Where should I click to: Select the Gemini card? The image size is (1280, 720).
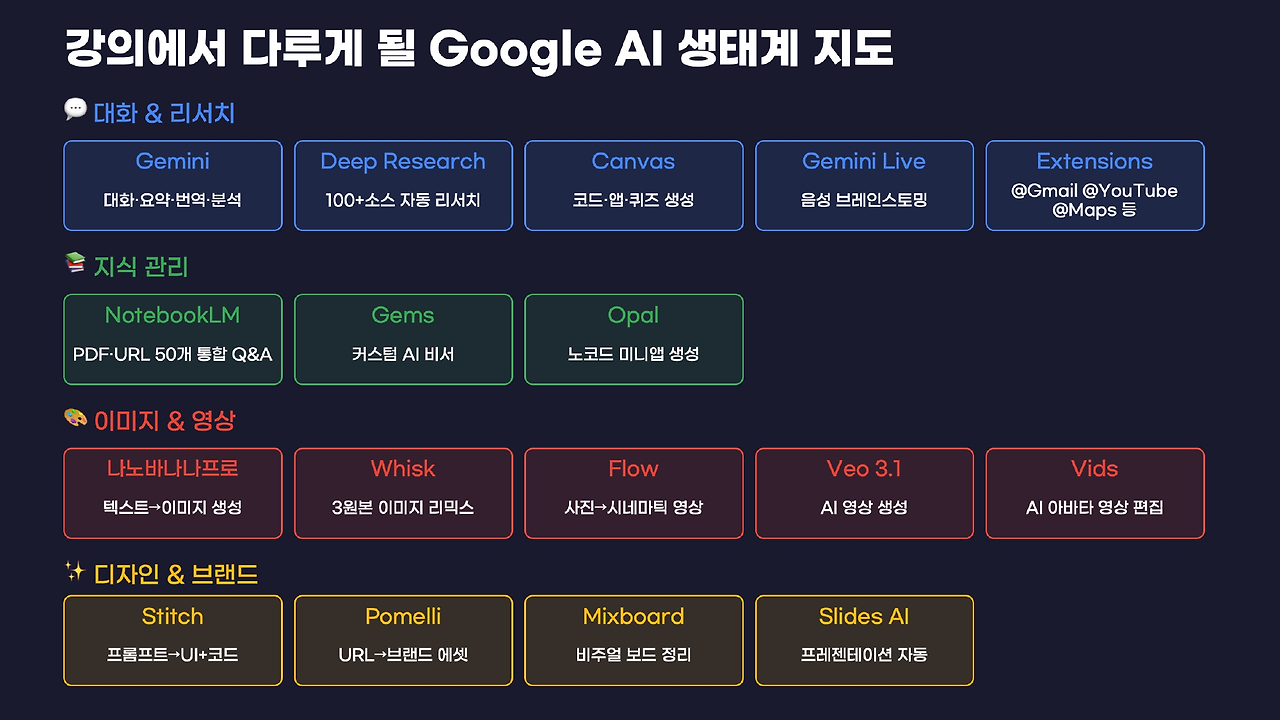coord(173,186)
